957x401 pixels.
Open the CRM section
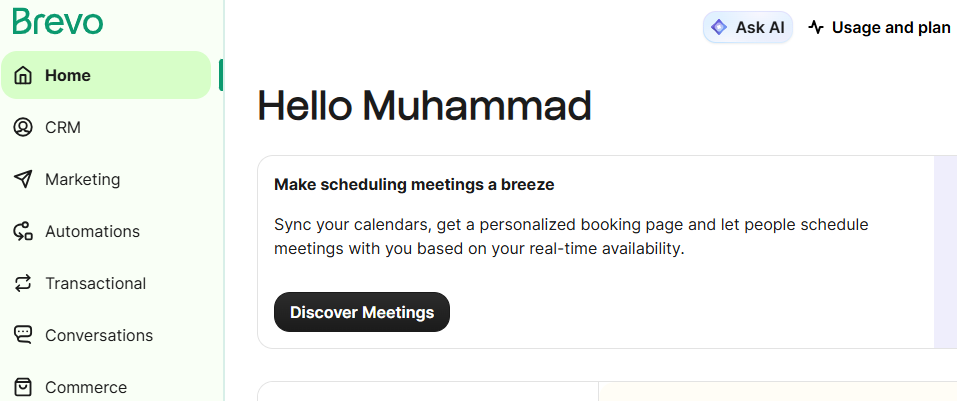point(63,128)
